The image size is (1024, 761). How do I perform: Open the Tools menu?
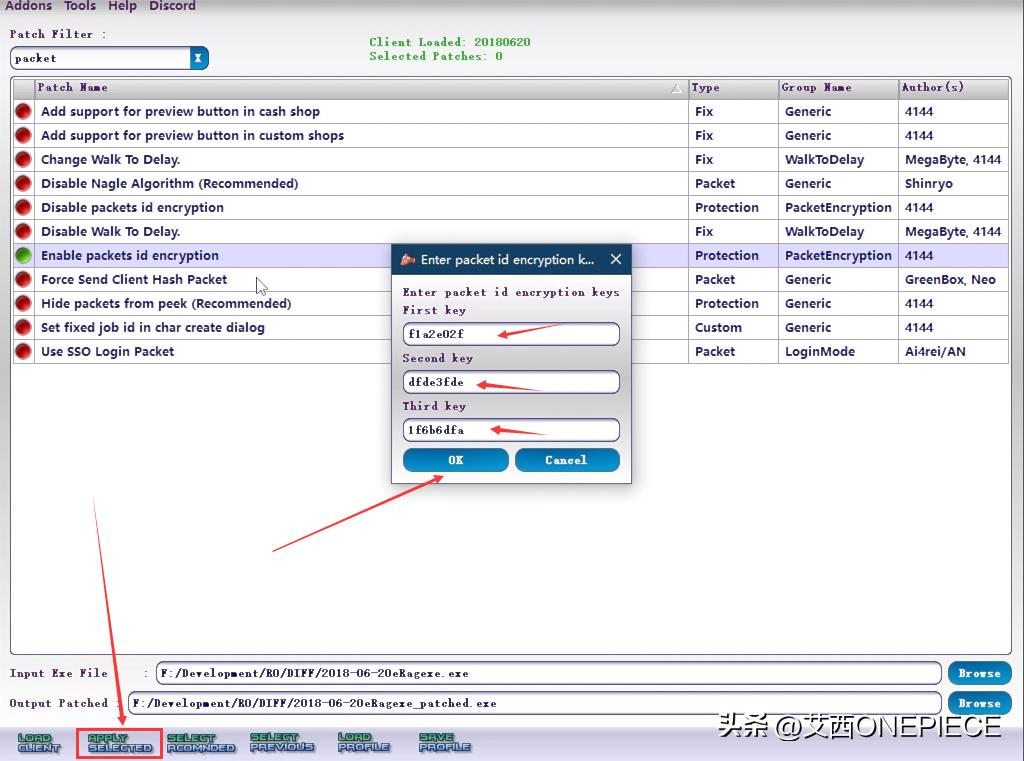(x=80, y=6)
